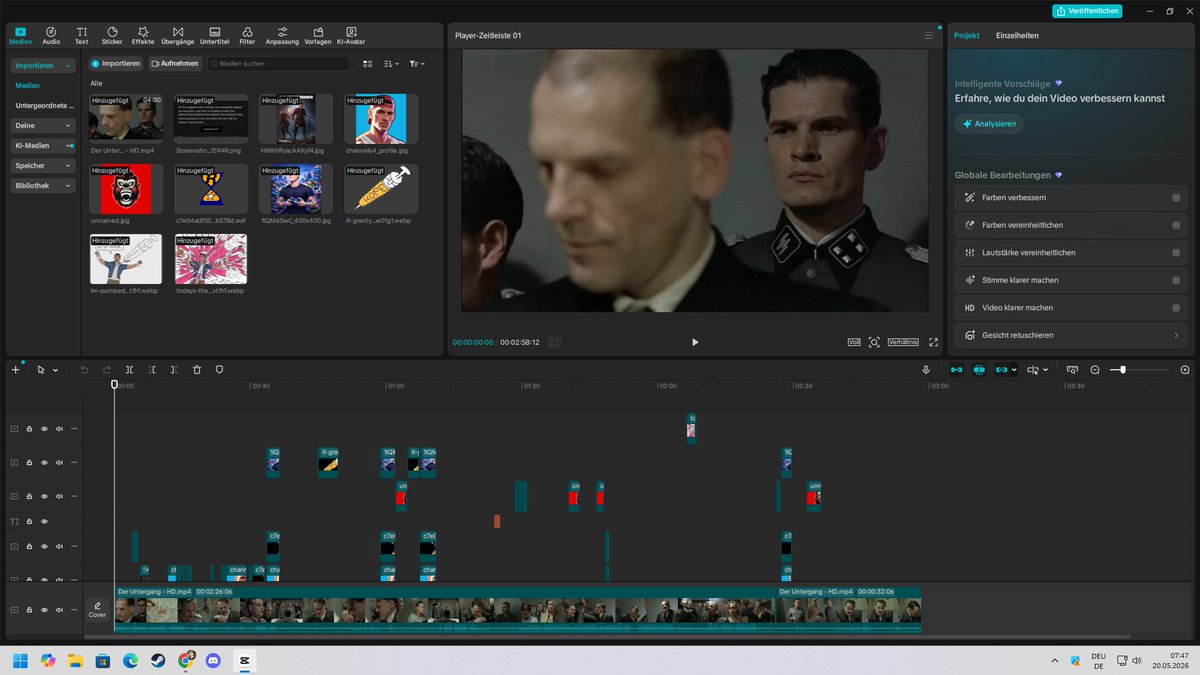This screenshot has width=1200, height=675.
Task: Click the grid view icon in media panel
Action: pos(368,63)
